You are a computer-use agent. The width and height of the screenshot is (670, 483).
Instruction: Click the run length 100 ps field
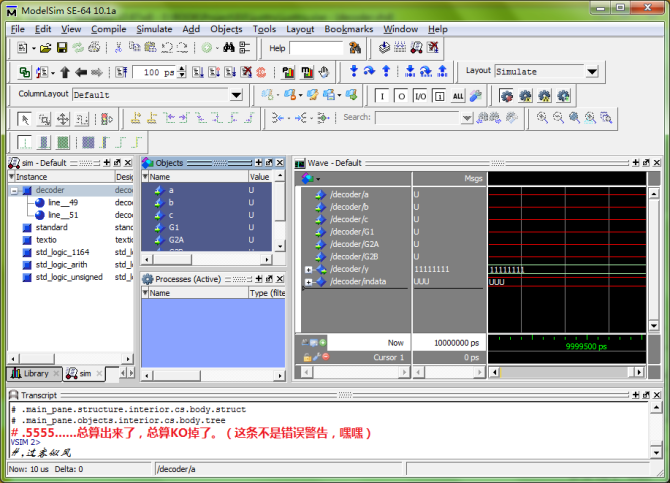pos(156,72)
